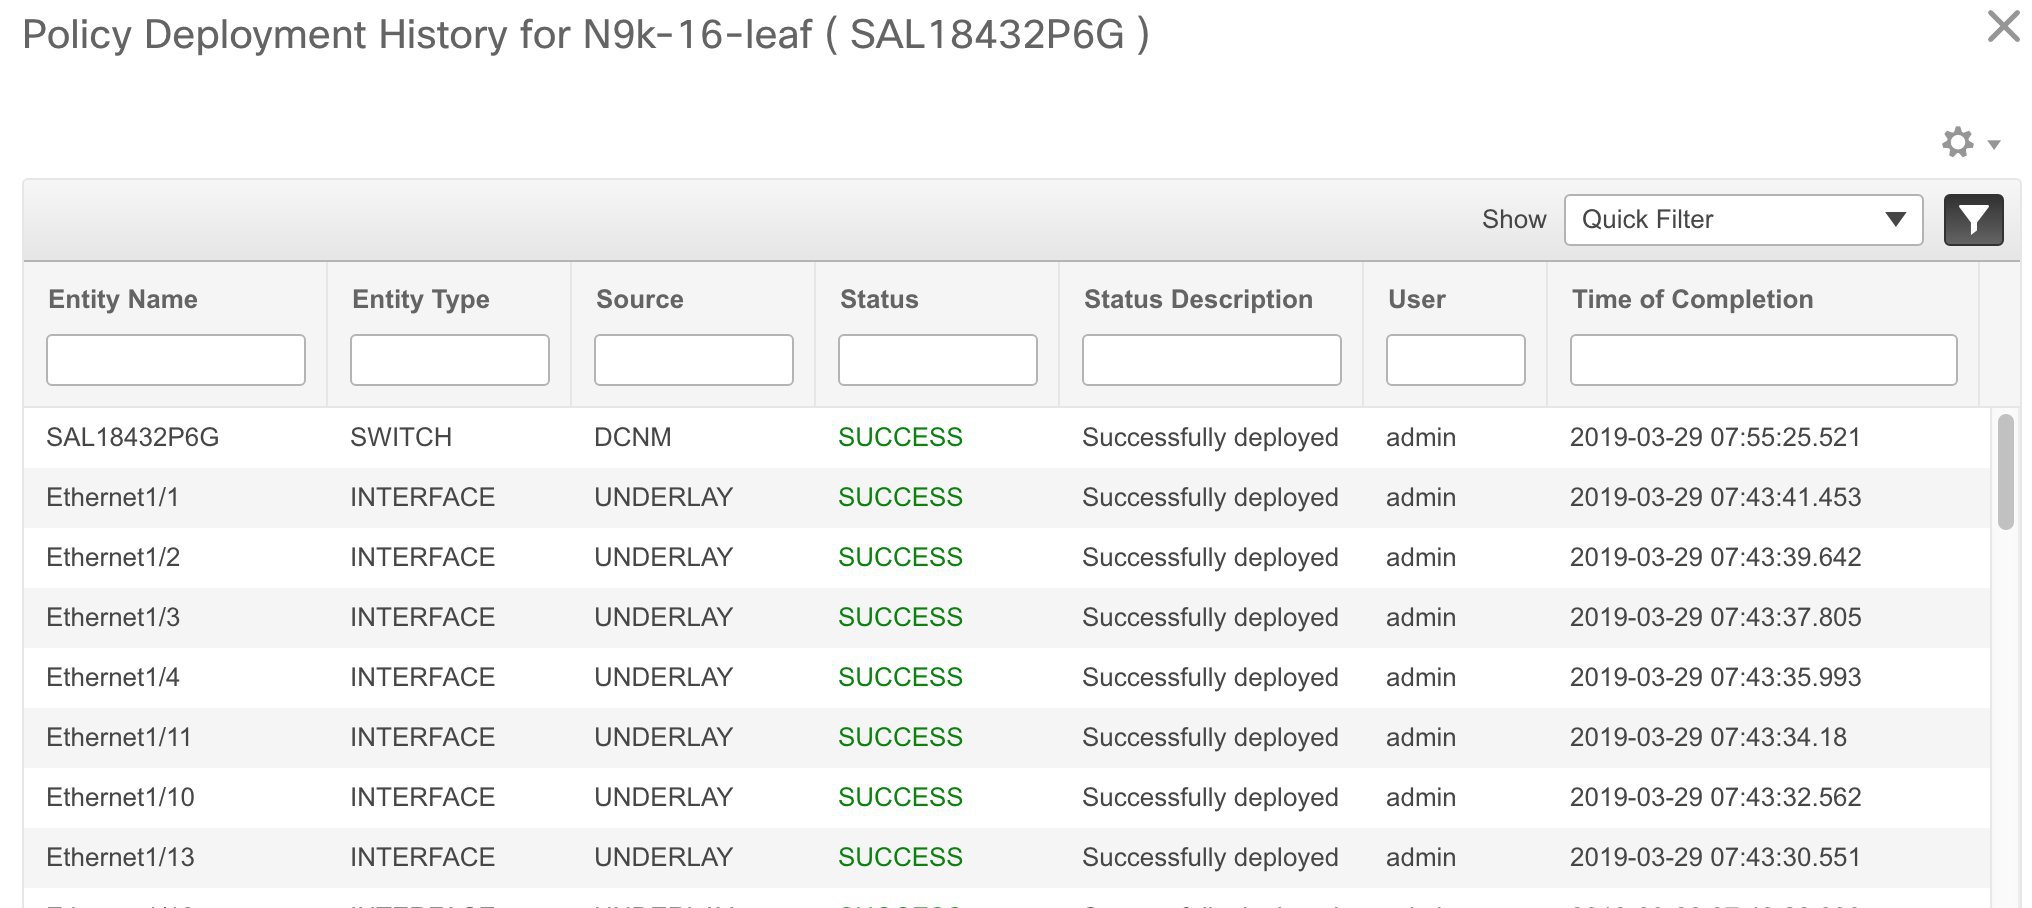Select the Ethernet1/1 interface row

coord(1006,497)
